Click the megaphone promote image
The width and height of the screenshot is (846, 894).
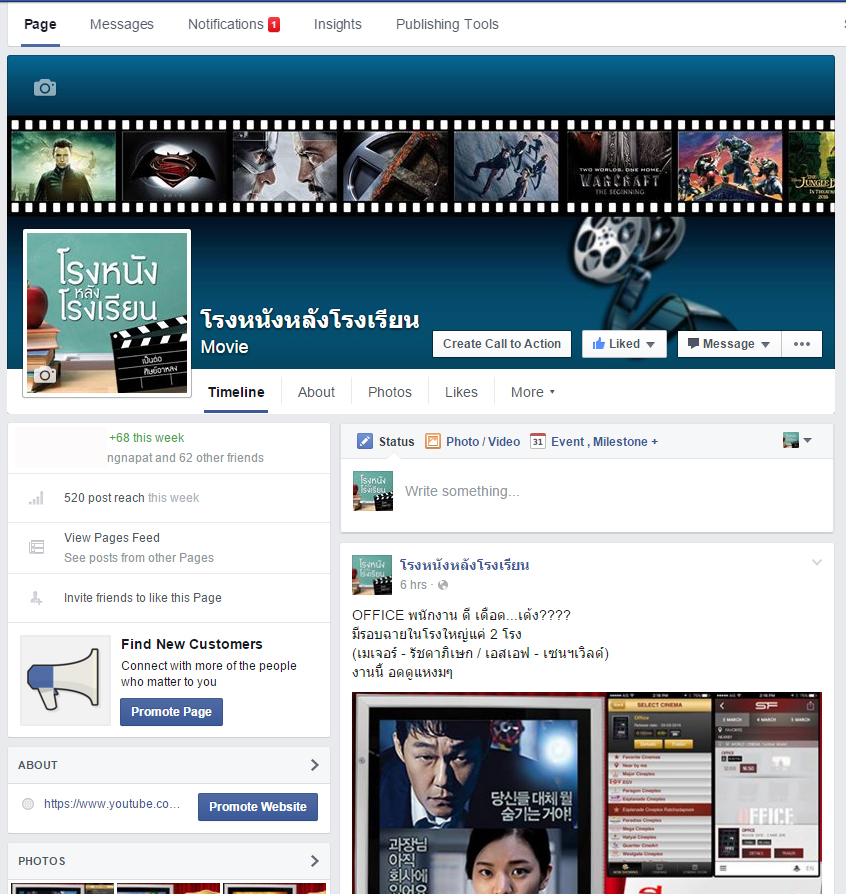click(x=66, y=680)
